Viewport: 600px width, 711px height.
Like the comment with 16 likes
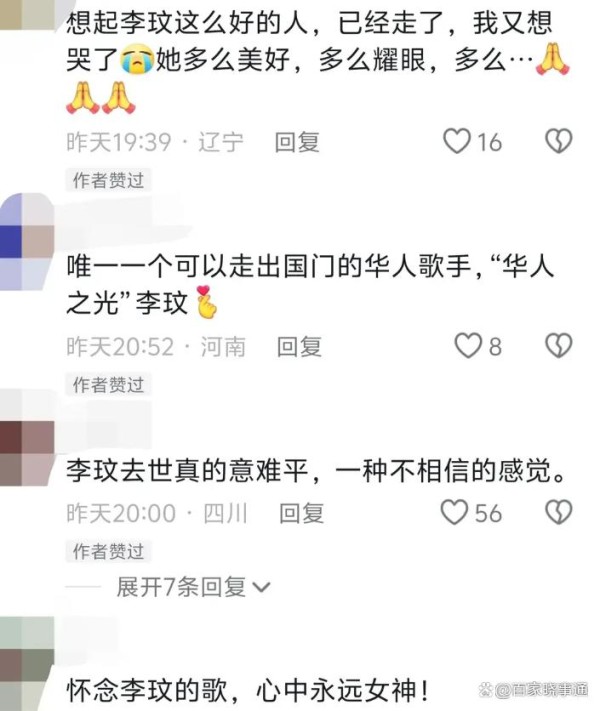point(457,141)
